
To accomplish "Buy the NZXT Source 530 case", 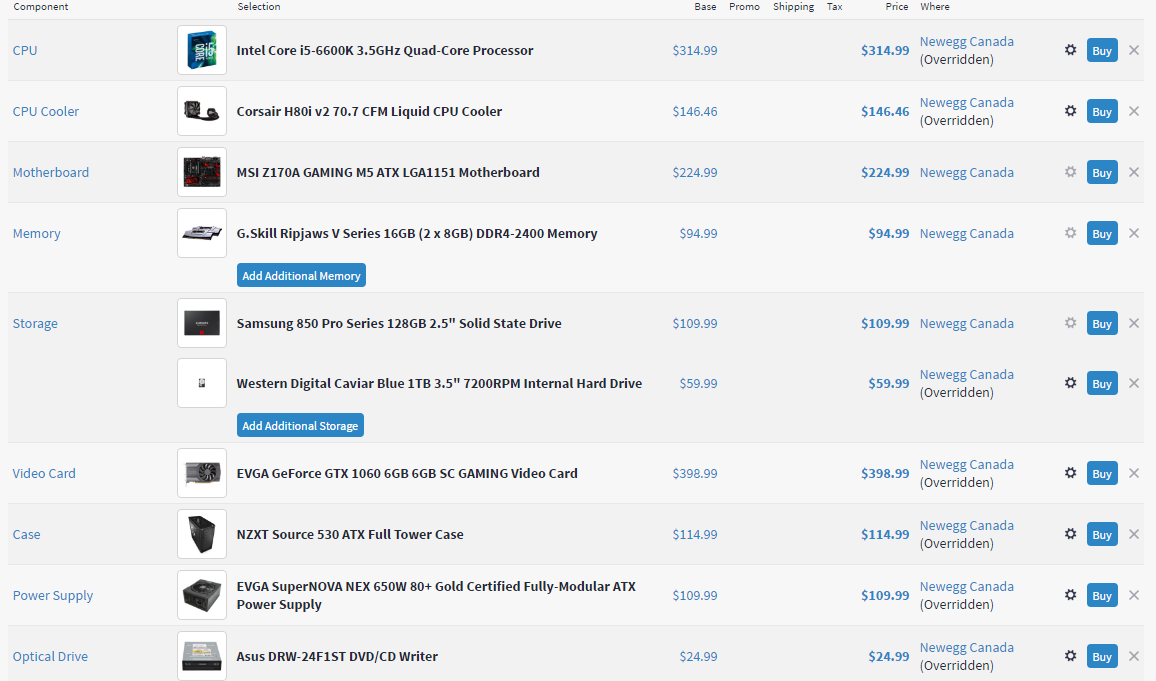I will point(1102,534).
